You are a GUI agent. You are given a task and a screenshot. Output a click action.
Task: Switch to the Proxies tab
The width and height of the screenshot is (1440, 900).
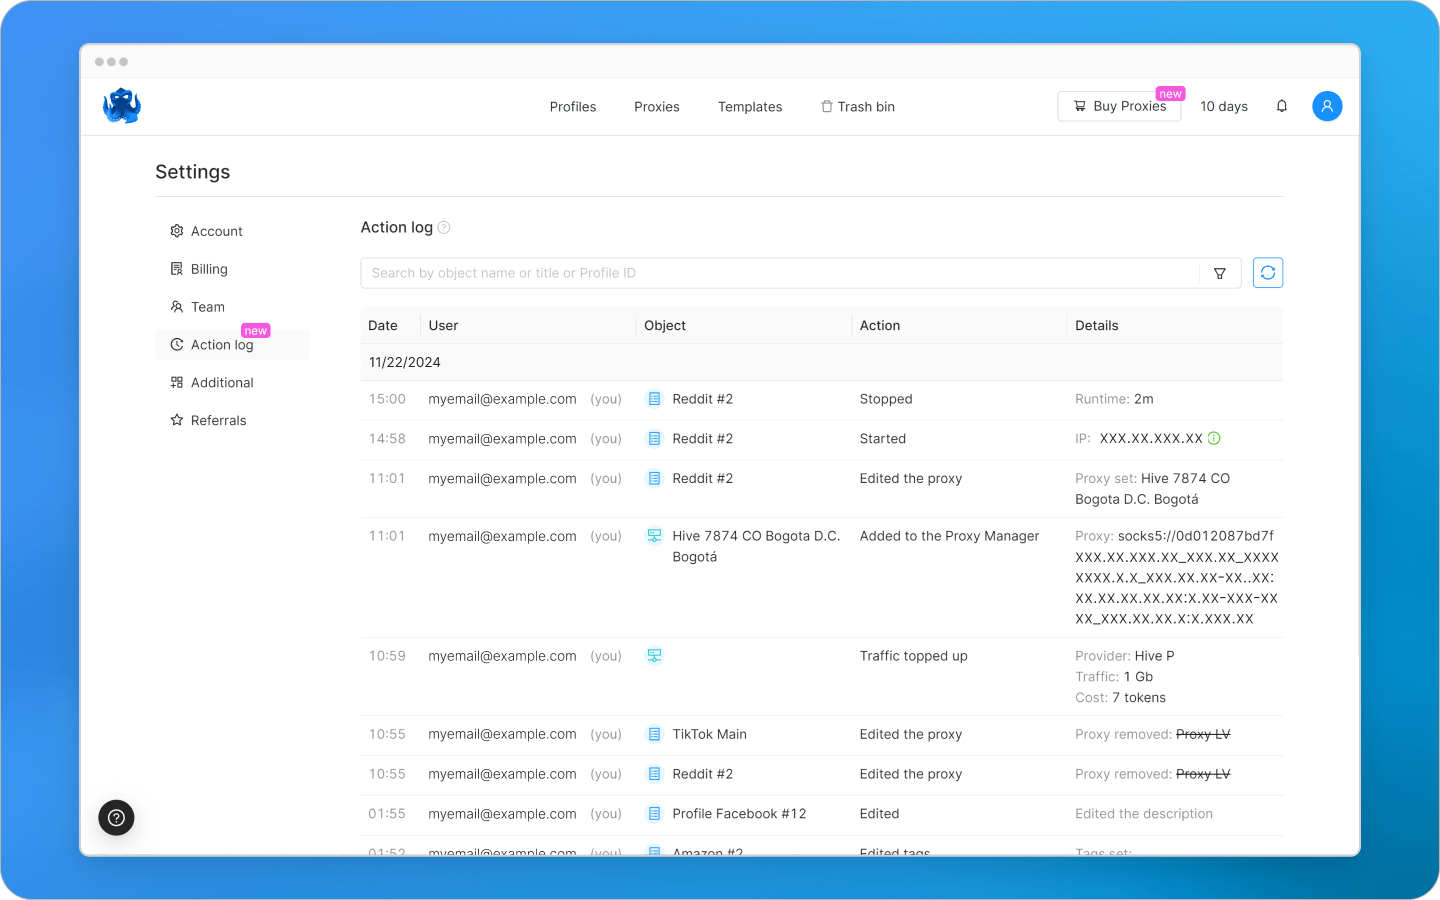(656, 106)
